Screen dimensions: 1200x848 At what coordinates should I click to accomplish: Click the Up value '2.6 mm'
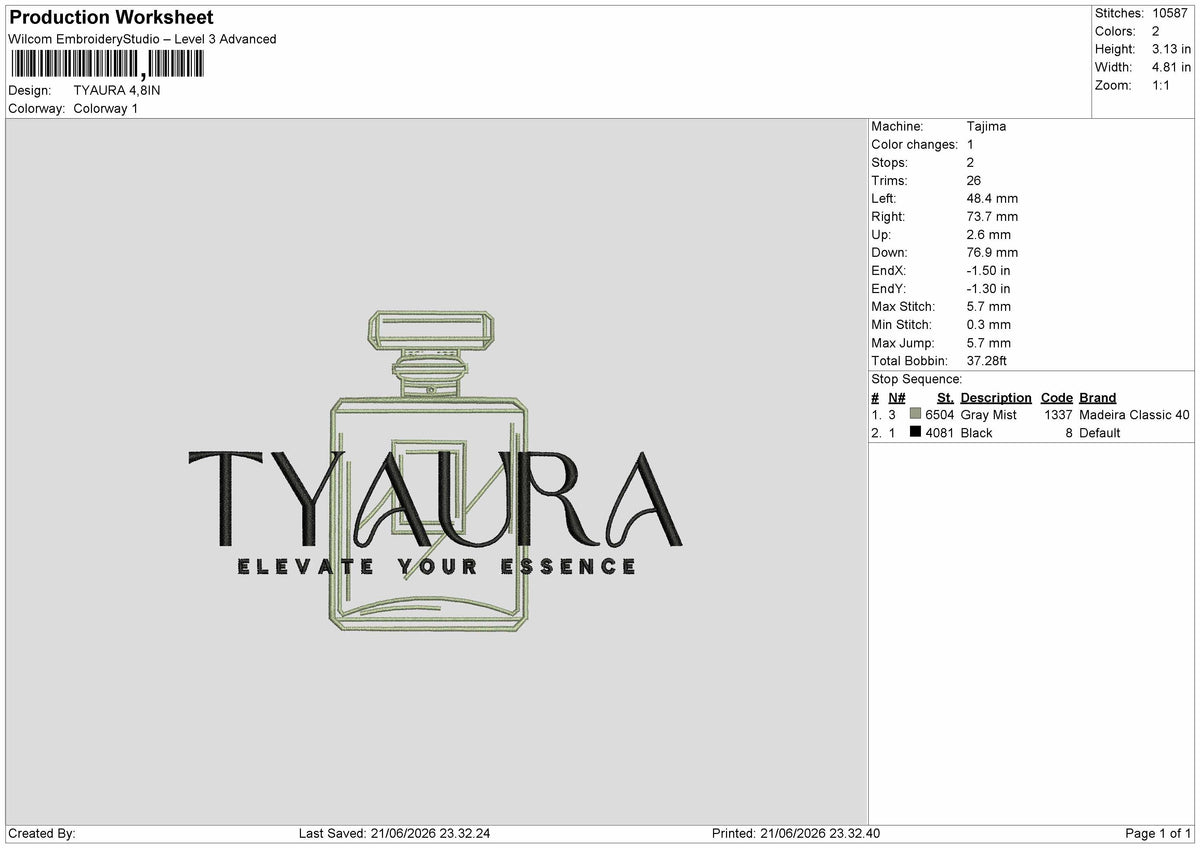tap(989, 234)
